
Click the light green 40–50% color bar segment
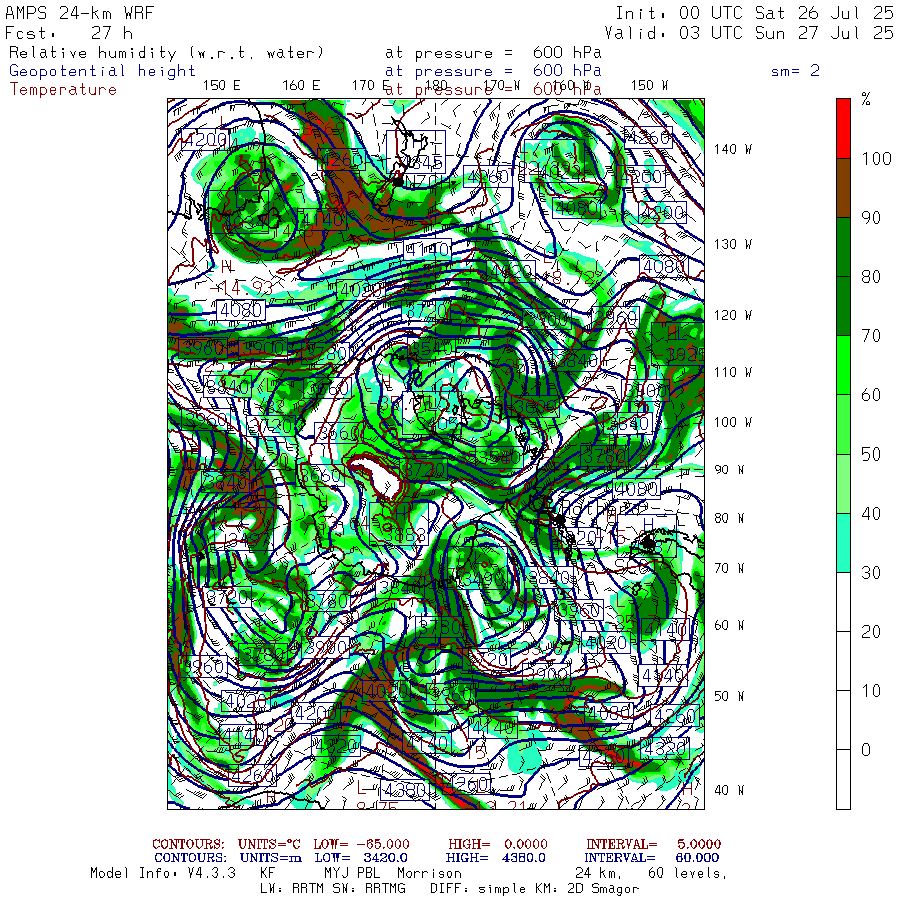[843, 483]
